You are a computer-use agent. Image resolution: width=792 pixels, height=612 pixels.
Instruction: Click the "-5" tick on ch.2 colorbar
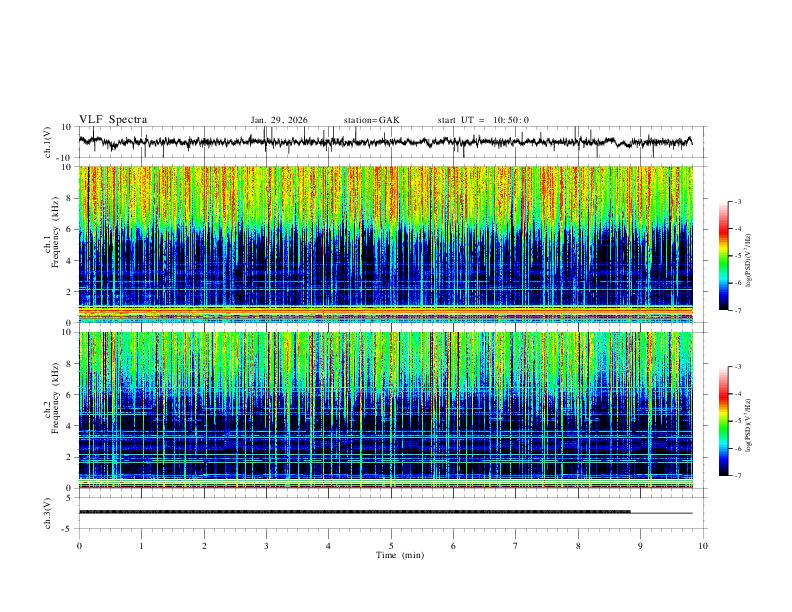pos(737,421)
